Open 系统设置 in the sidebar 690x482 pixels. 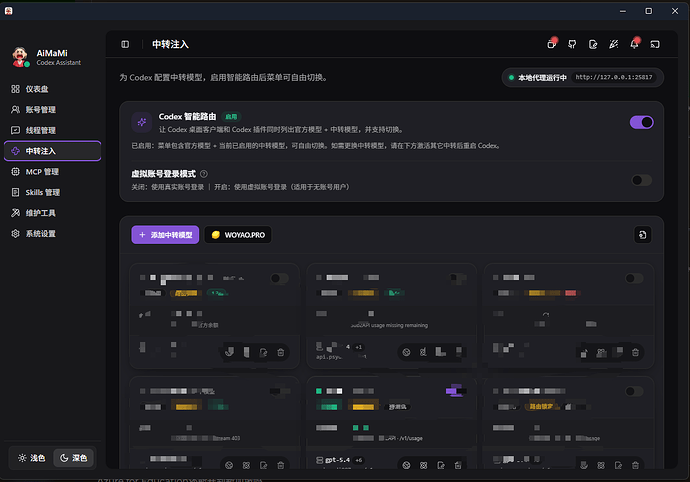[52, 234]
